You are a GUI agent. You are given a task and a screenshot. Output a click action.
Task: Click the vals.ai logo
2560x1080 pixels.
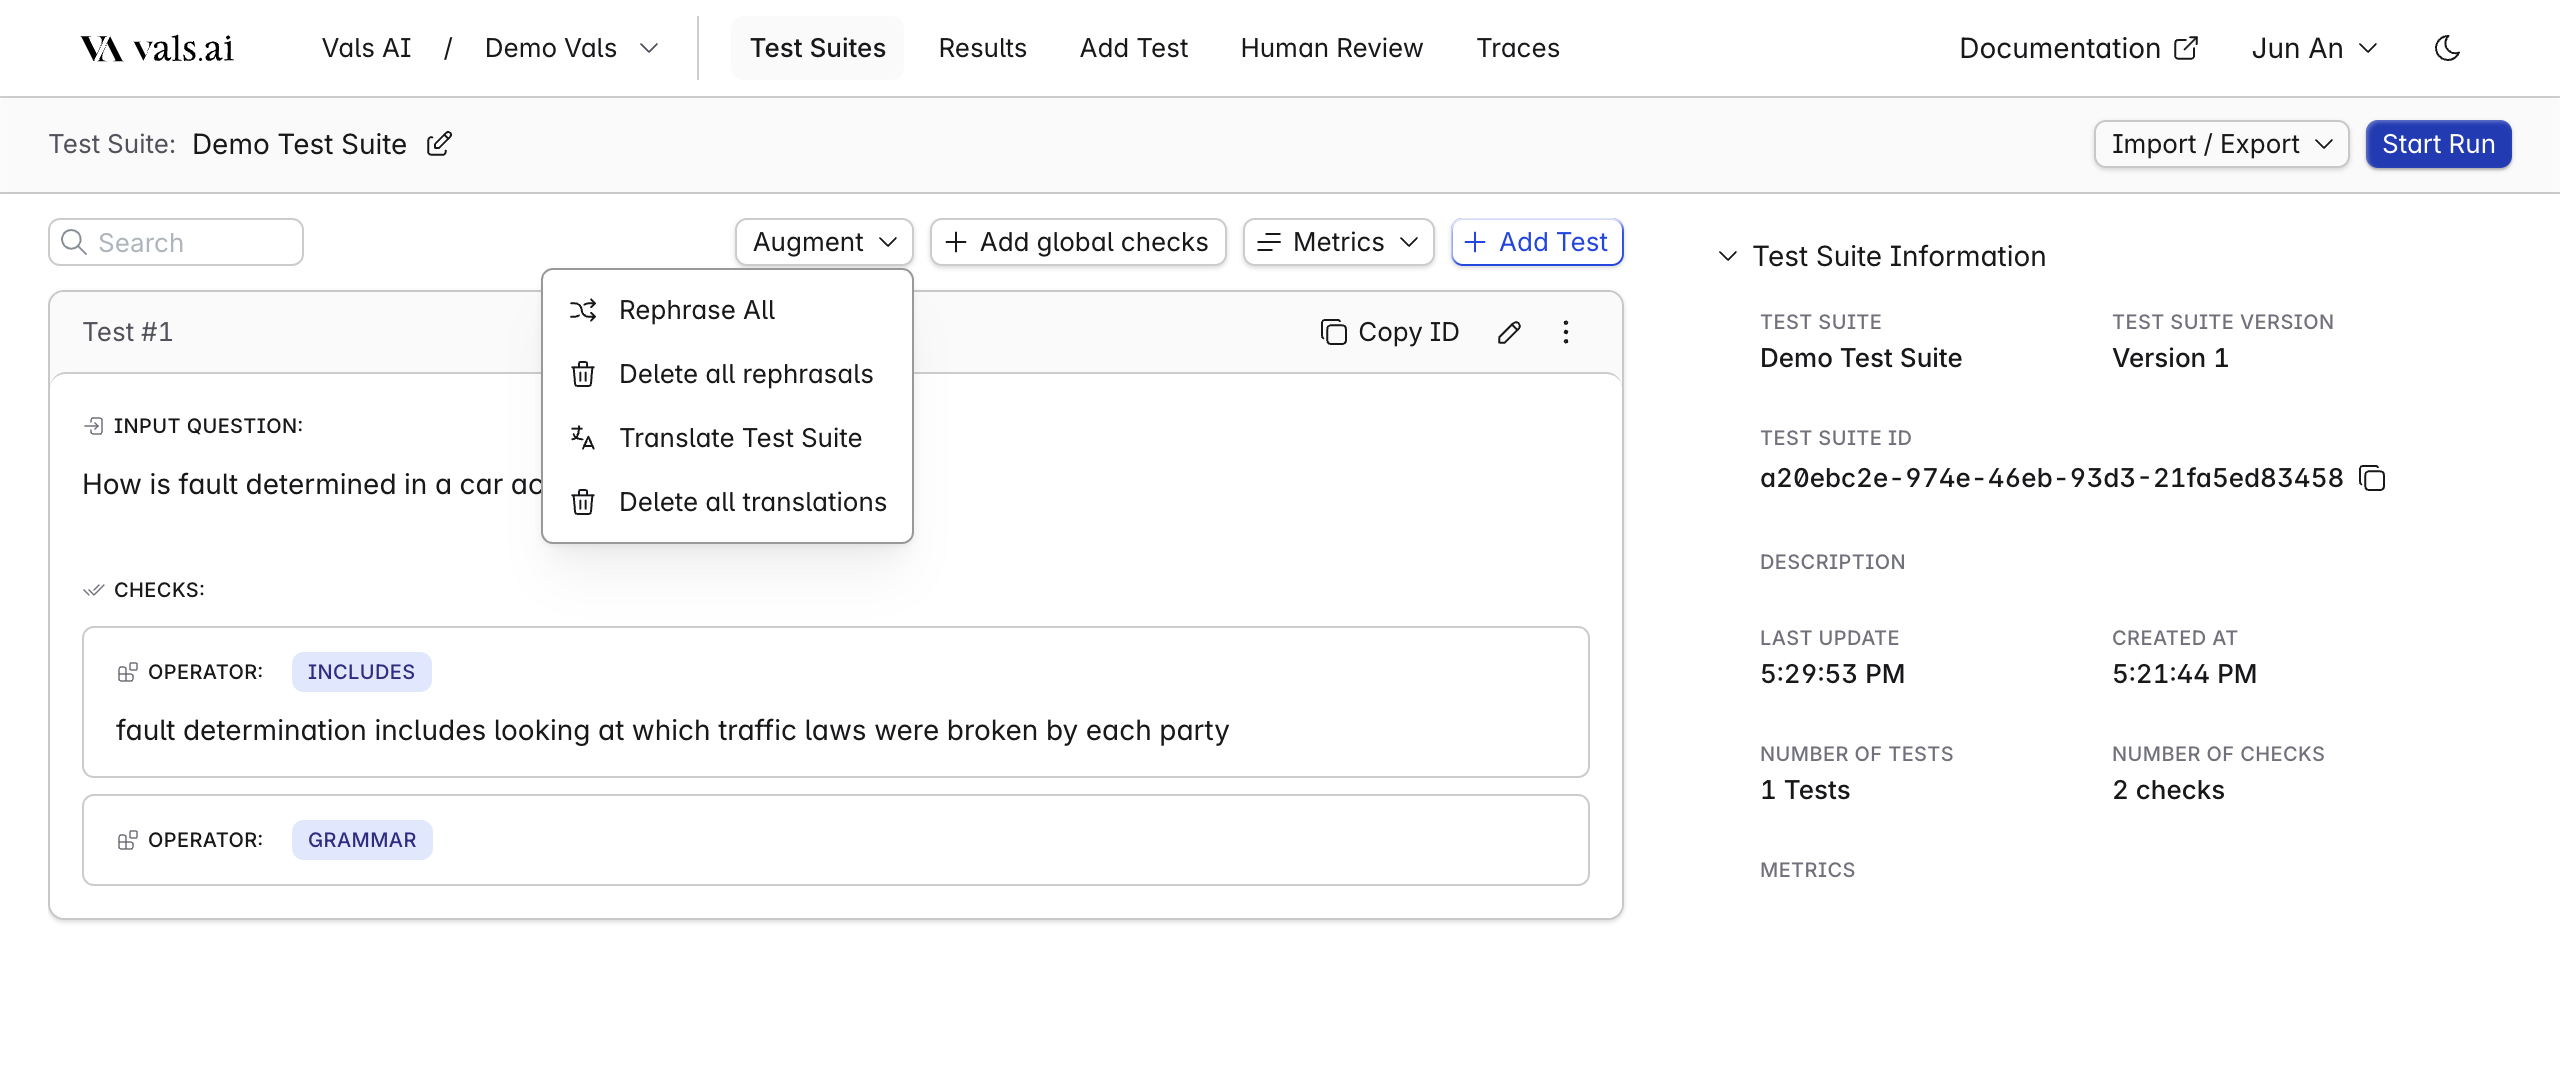[x=157, y=48]
